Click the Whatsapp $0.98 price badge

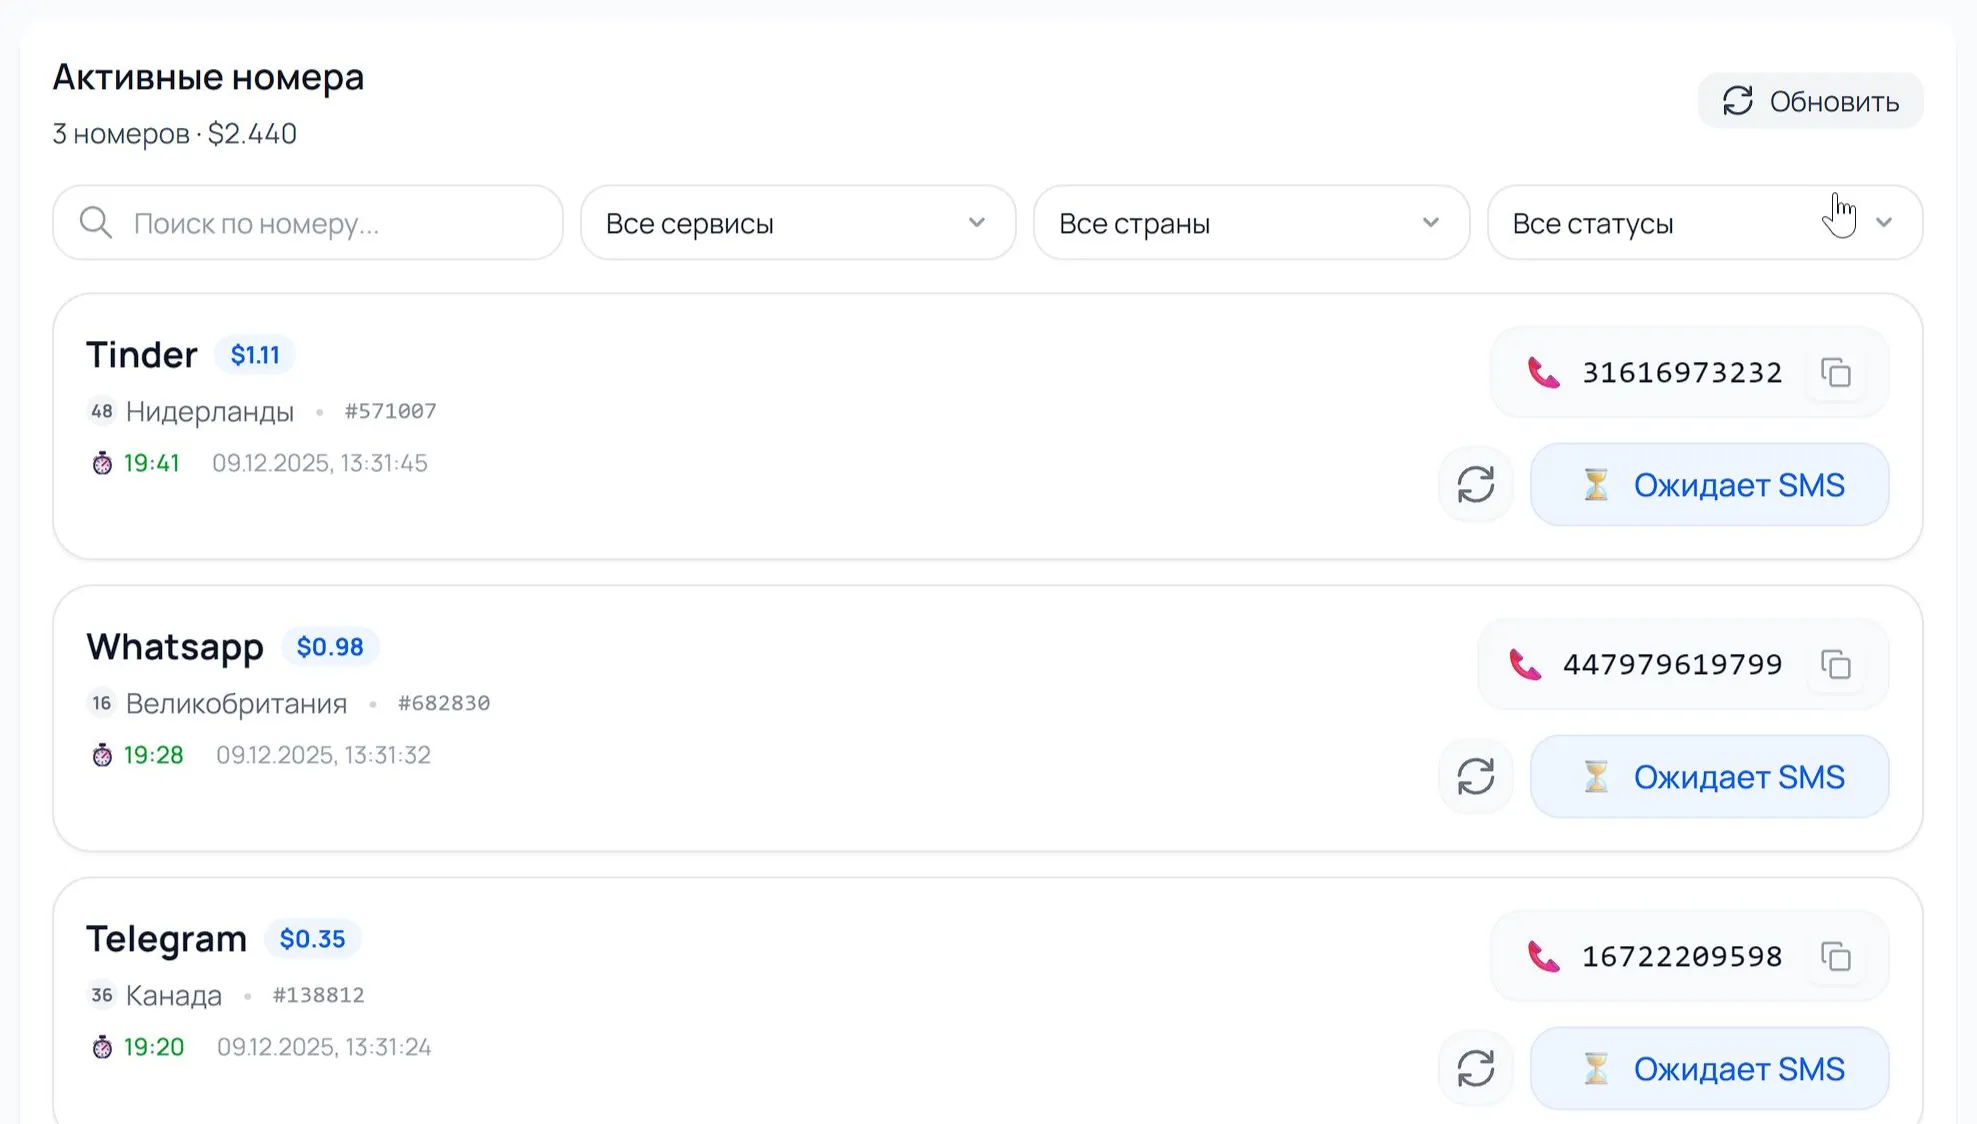click(x=329, y=647)
